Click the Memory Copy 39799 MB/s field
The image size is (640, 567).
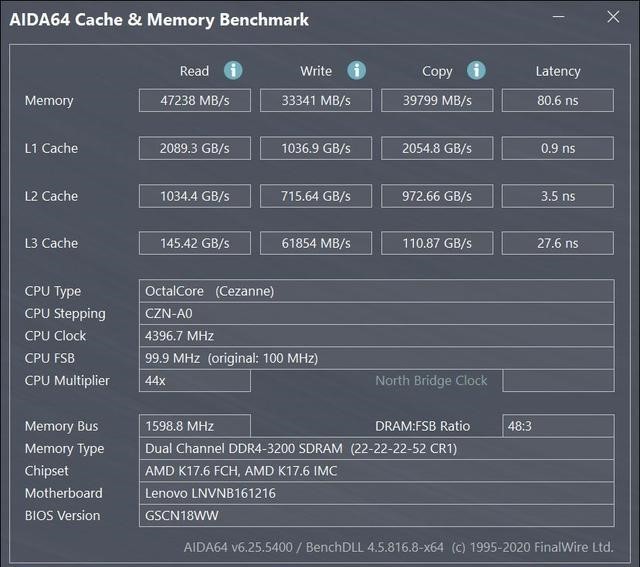[437, 100]
